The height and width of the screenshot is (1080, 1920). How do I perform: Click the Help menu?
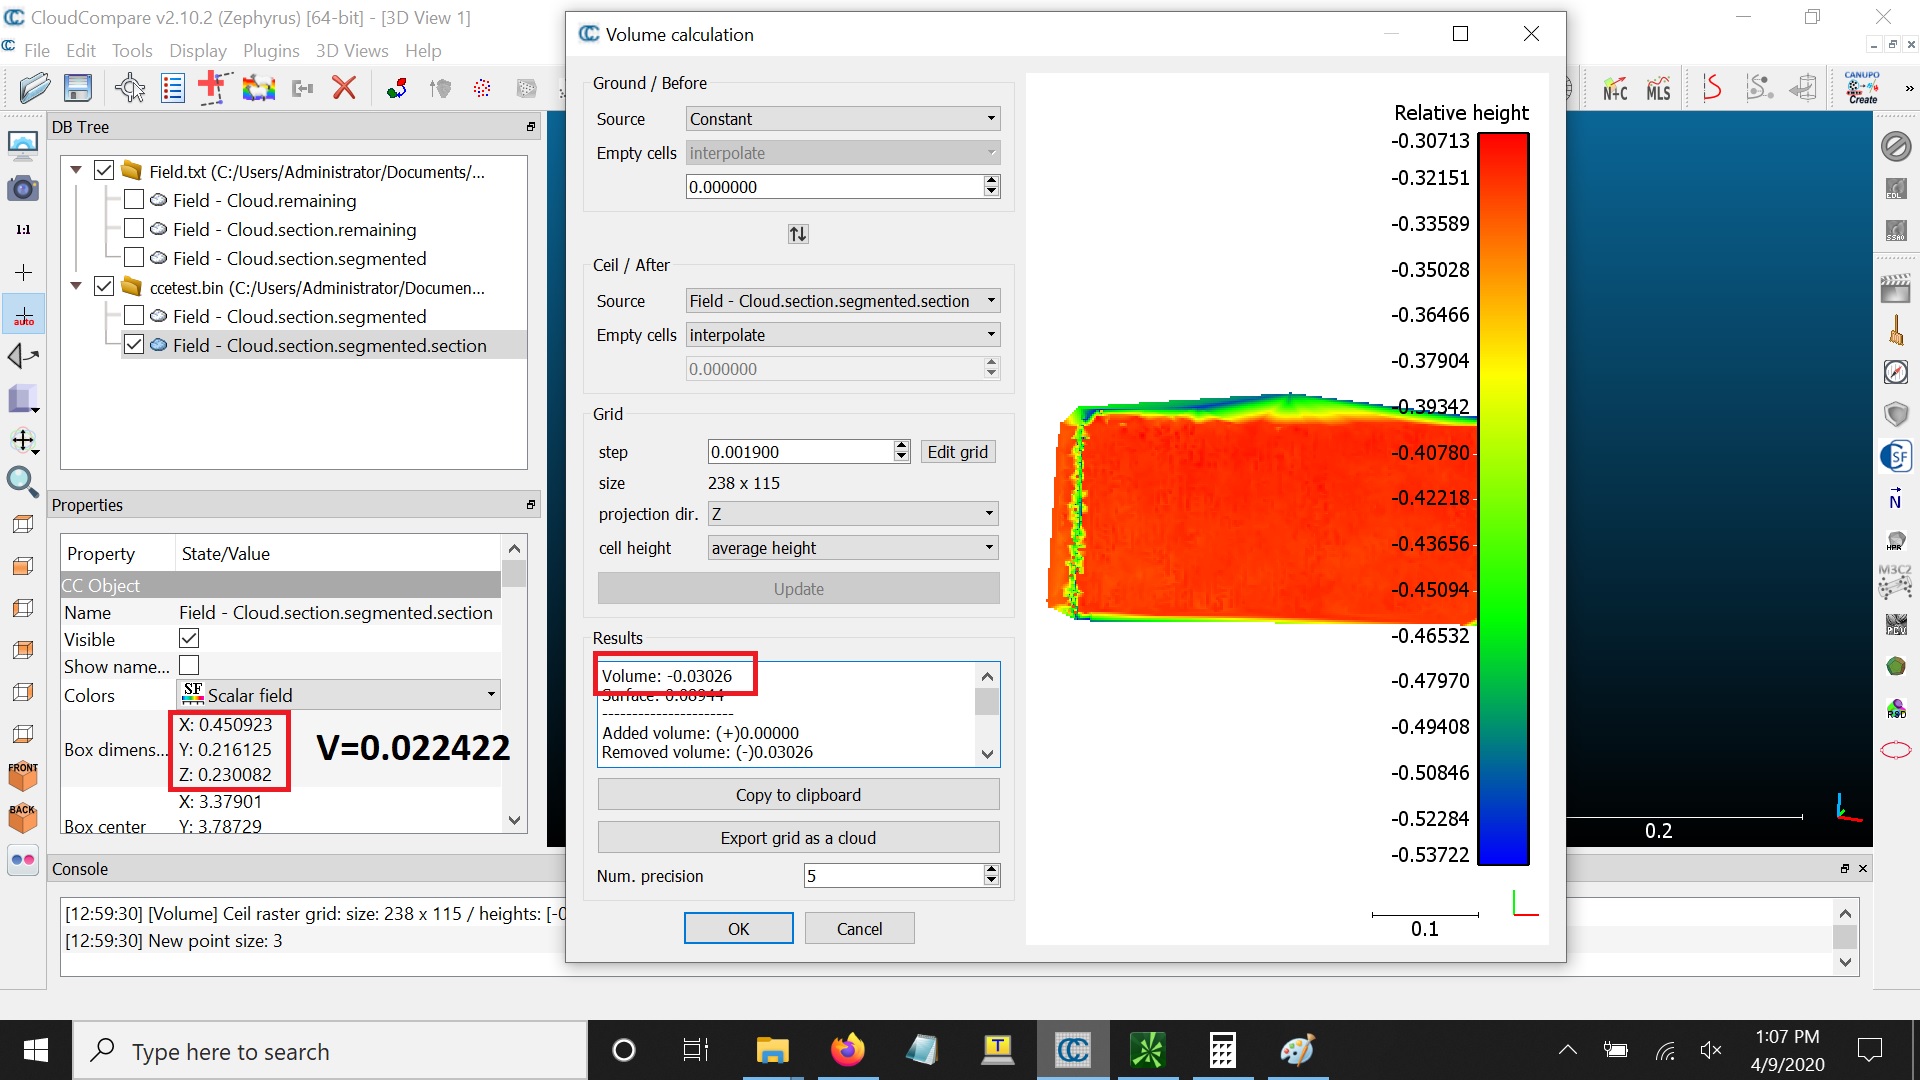(x=423, y=51)
